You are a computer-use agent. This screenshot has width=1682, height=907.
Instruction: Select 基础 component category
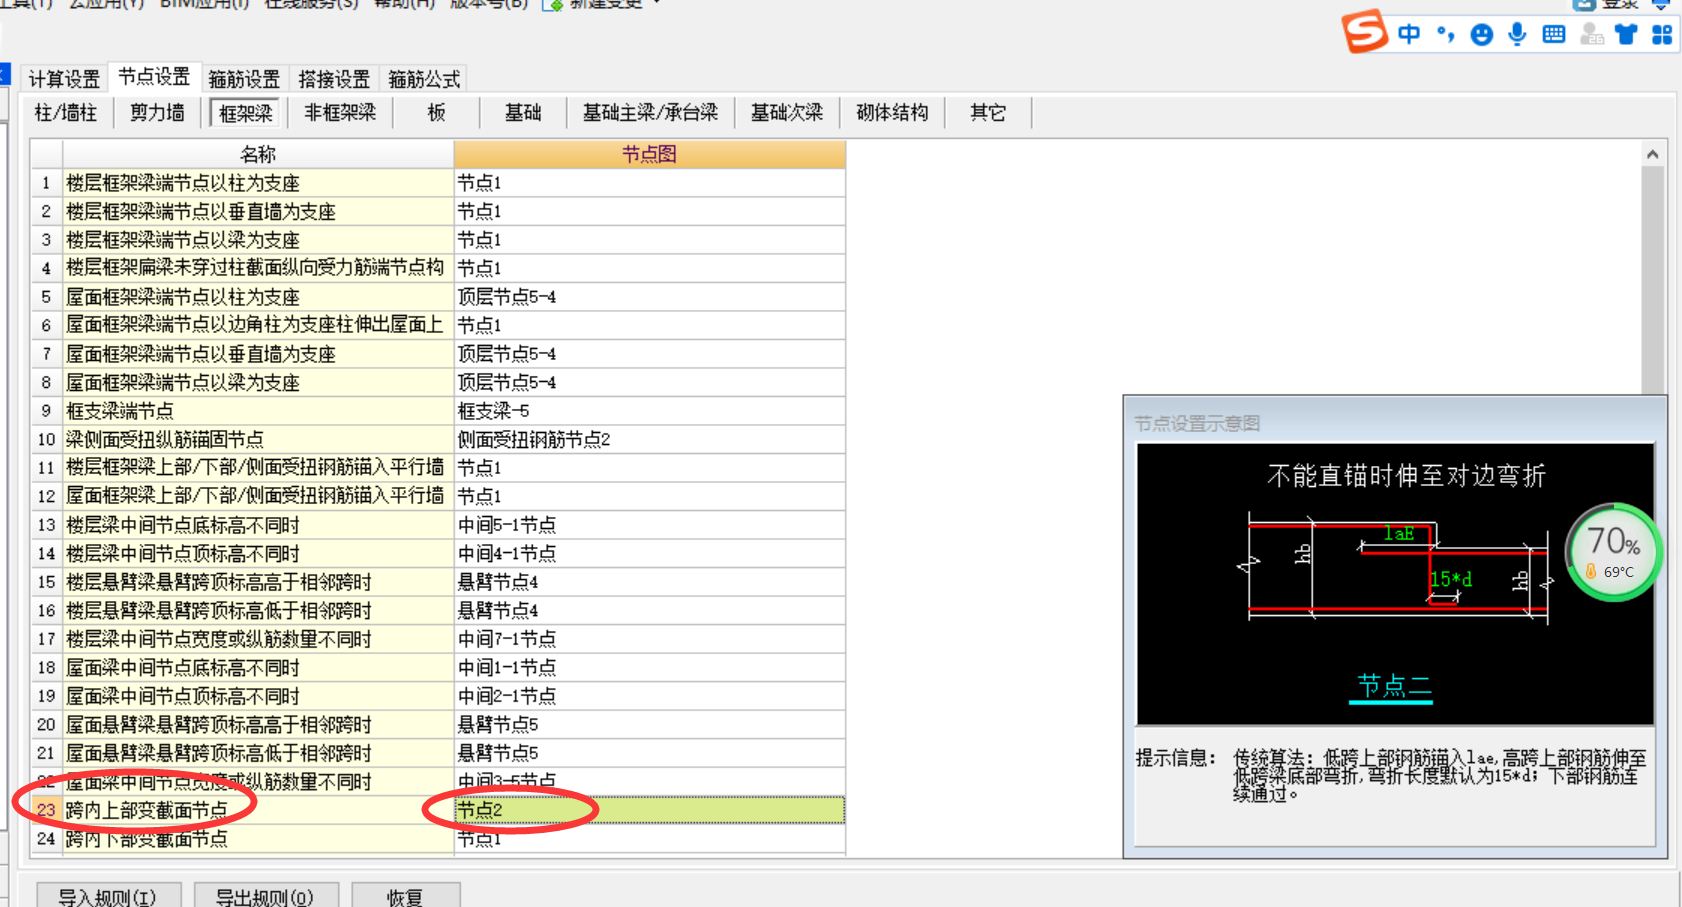click(x=523, y=113)
